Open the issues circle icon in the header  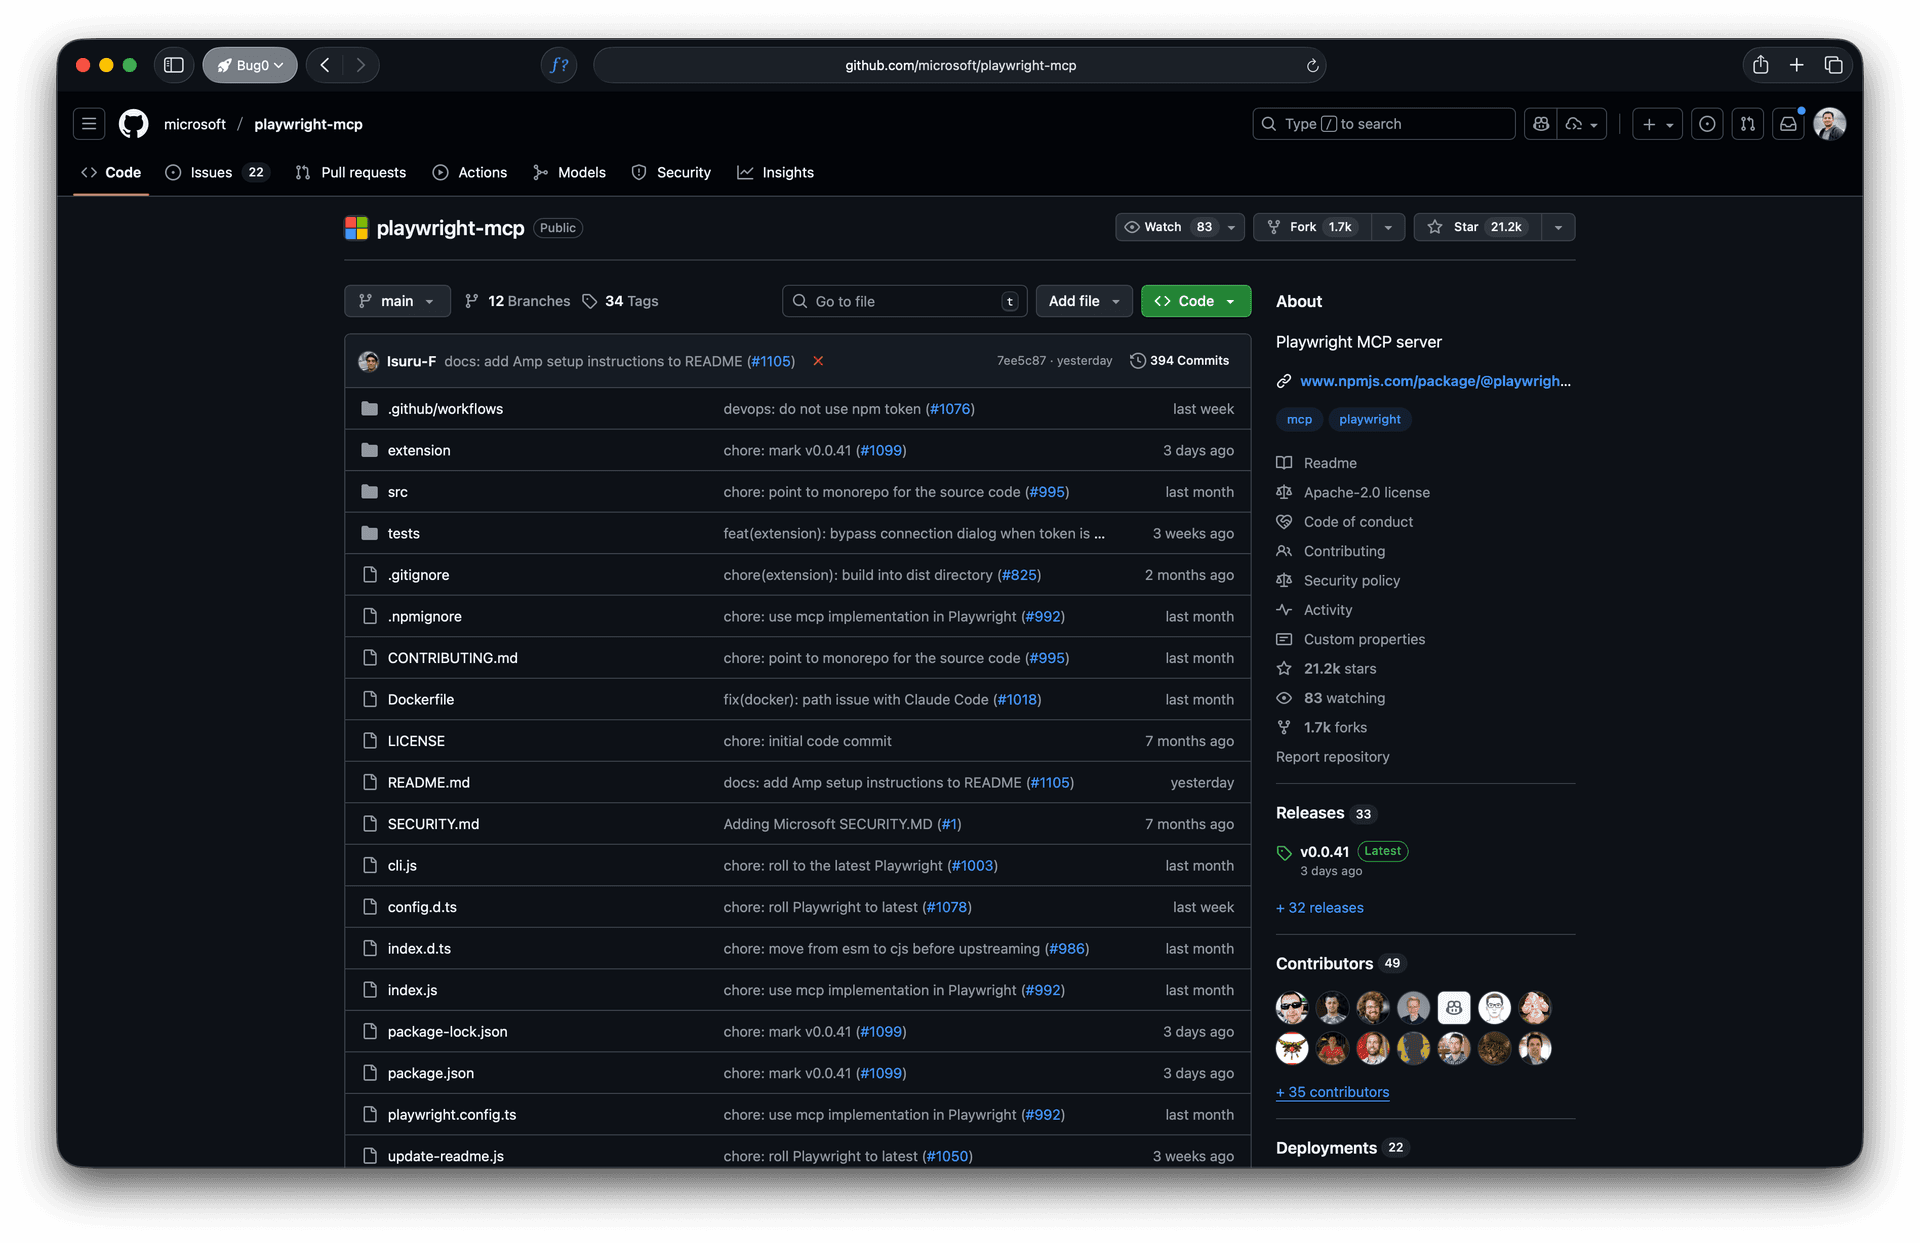coord(1707,124)
